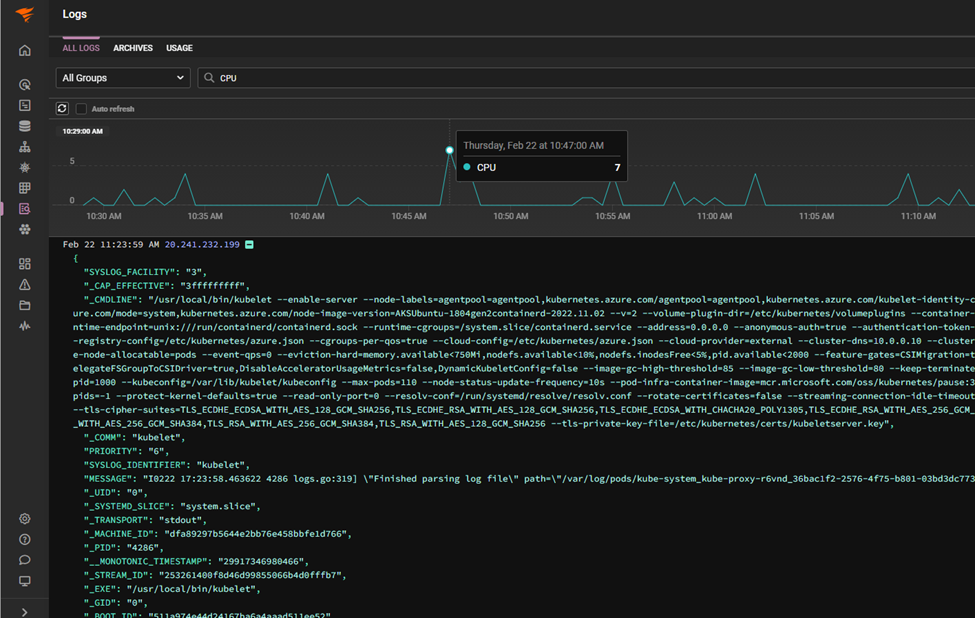975x618 pixels.
Task: Open the All Groups dropdown
Action: [123, 78]
